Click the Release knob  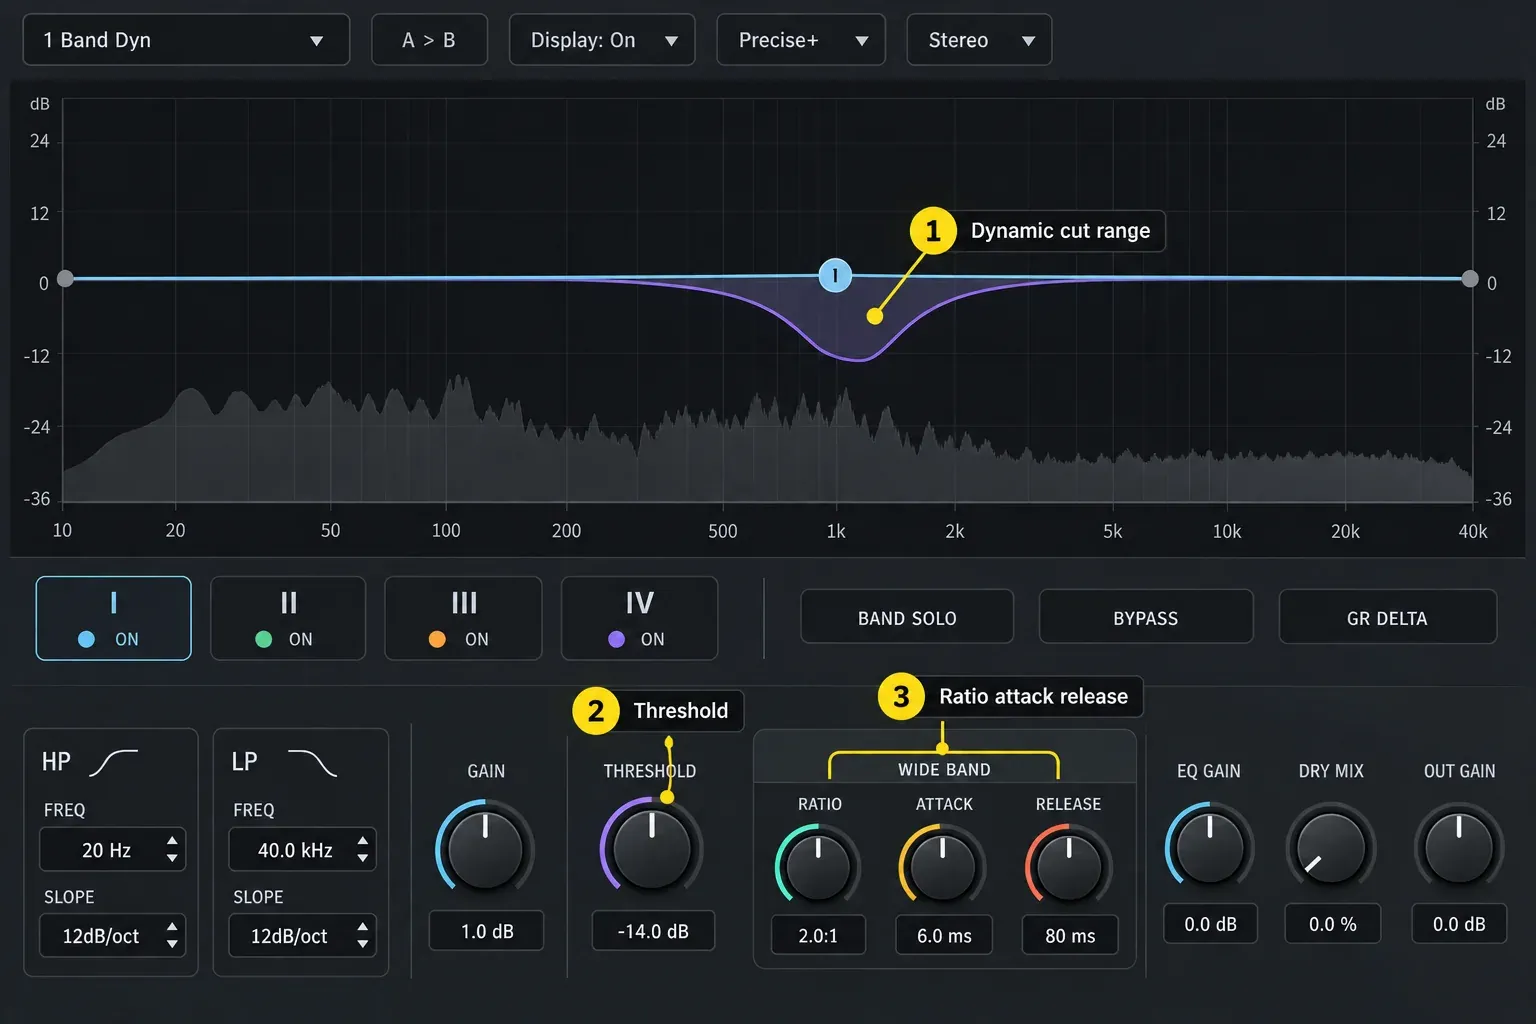click(x=1069, y=866)
